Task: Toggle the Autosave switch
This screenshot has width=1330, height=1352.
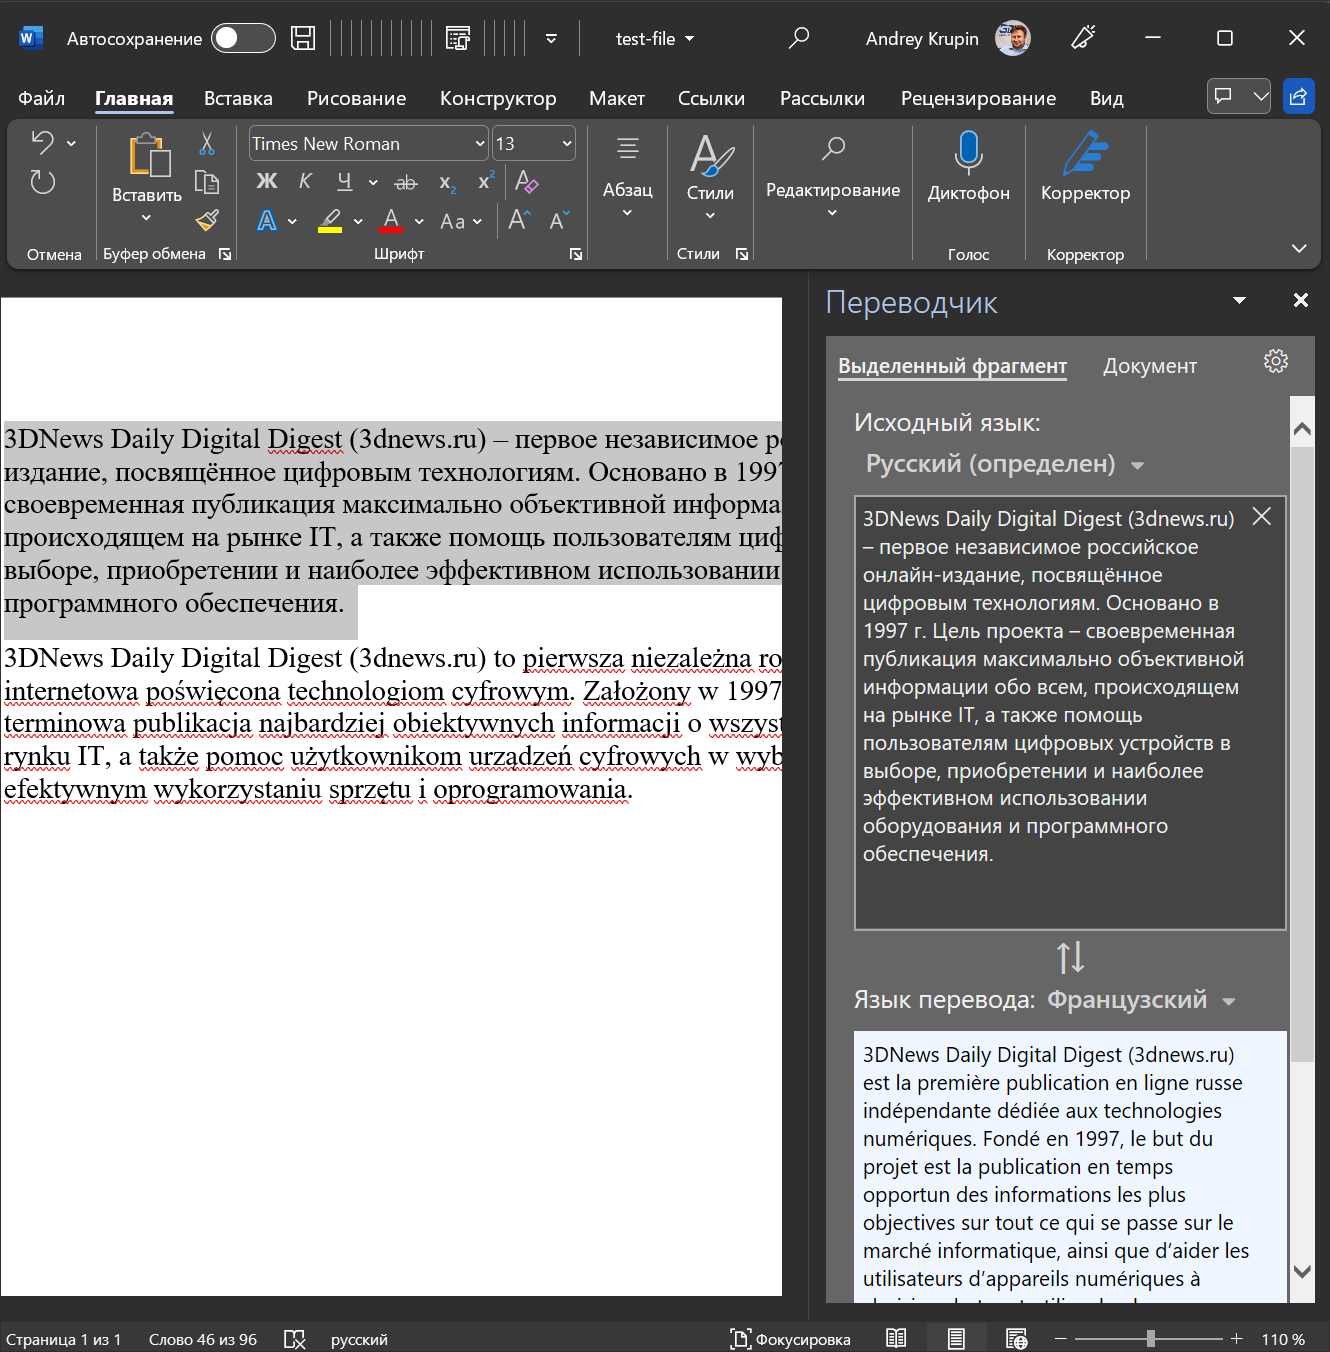Action: (x=243, y=38)
